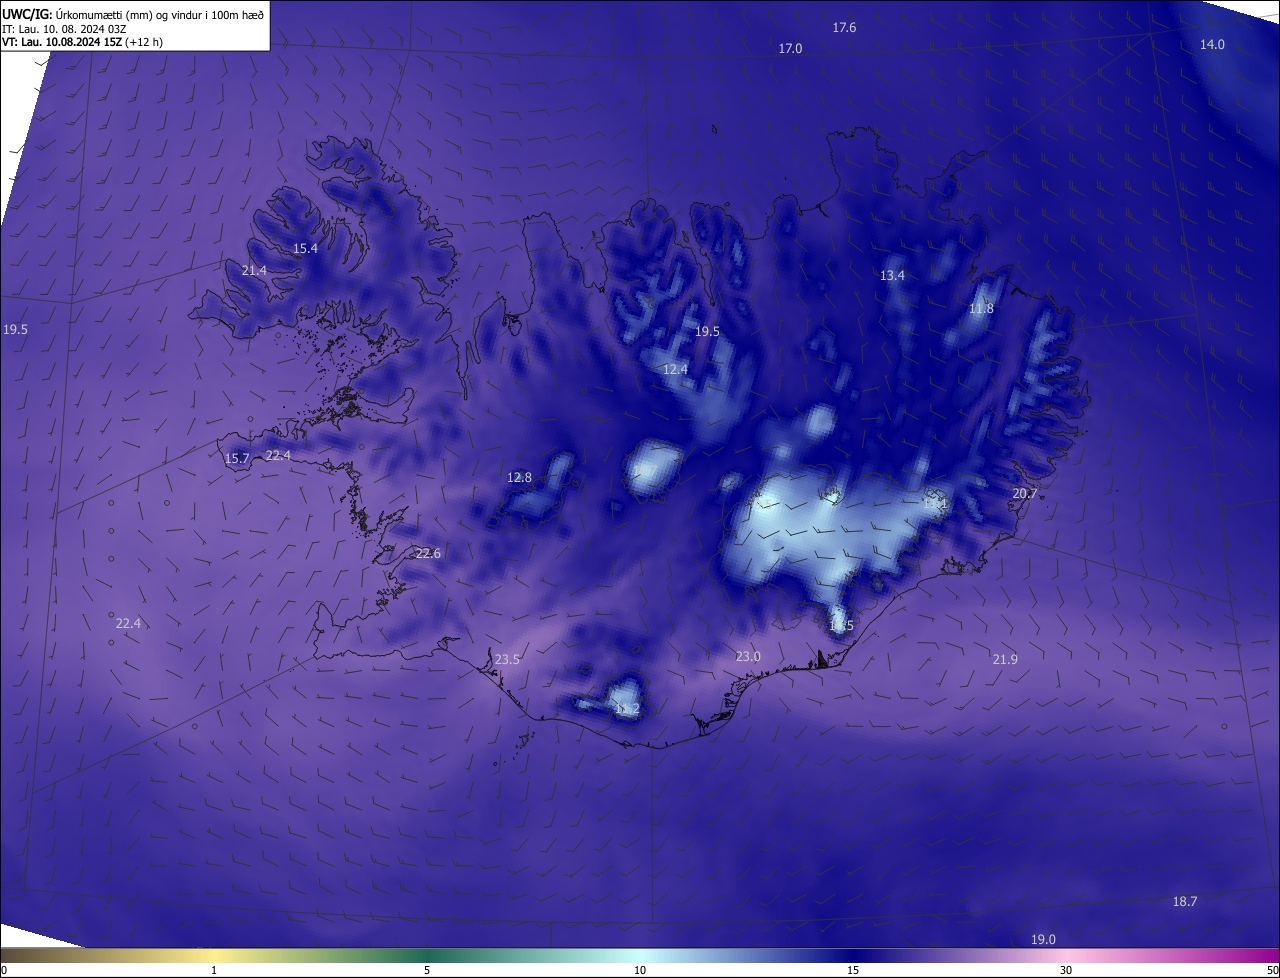
Task: Click the 10 tick on the color scale
Action: tap(640, 971)
